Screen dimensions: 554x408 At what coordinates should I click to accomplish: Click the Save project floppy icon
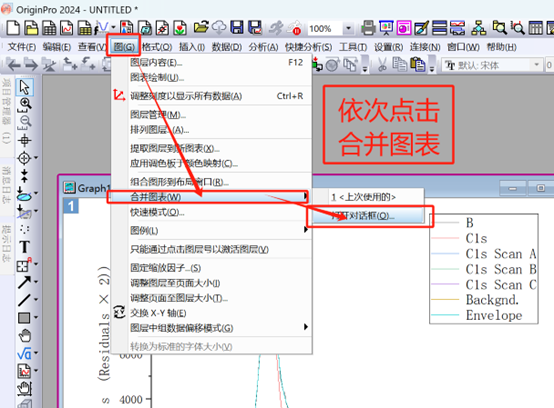click(237, 28)
